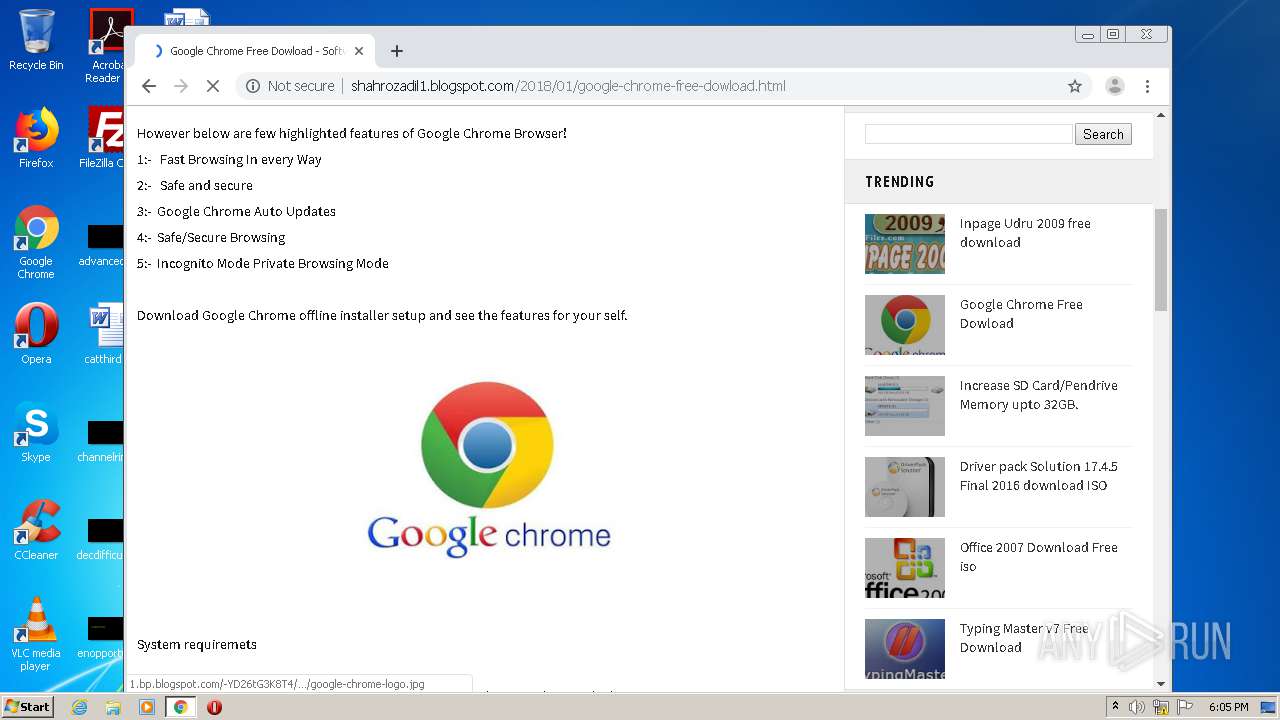Open Typing Master v7 Free Download link
This screenshot has width=1280, height=720.
point(1024,638)
